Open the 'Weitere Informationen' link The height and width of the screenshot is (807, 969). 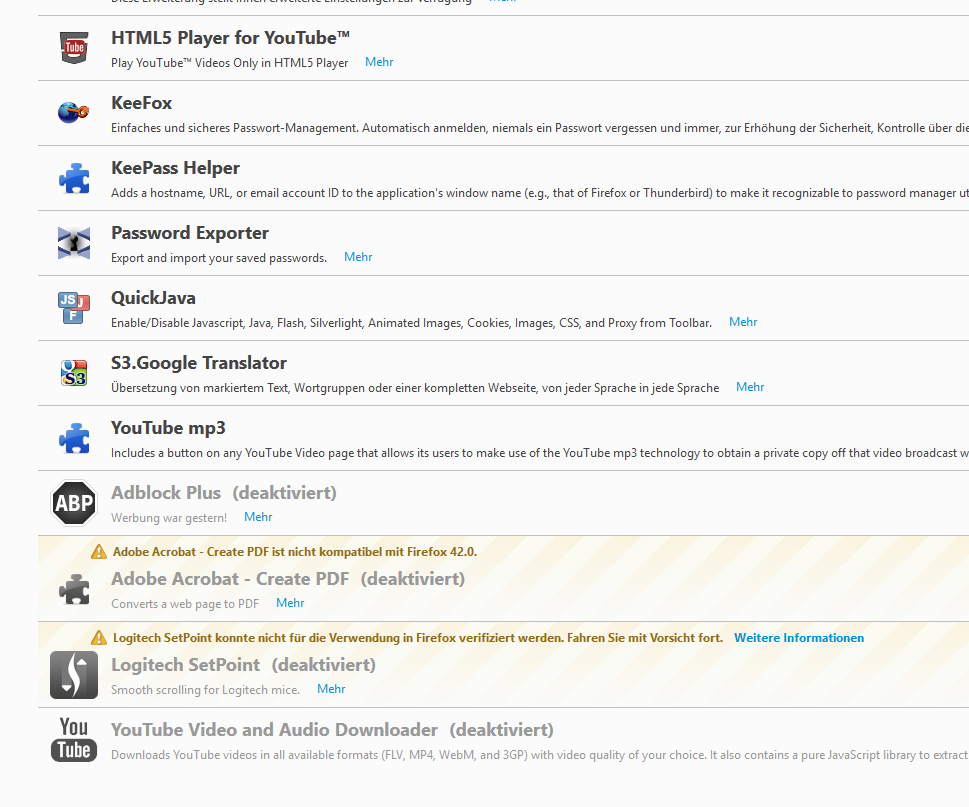(799, 638)
